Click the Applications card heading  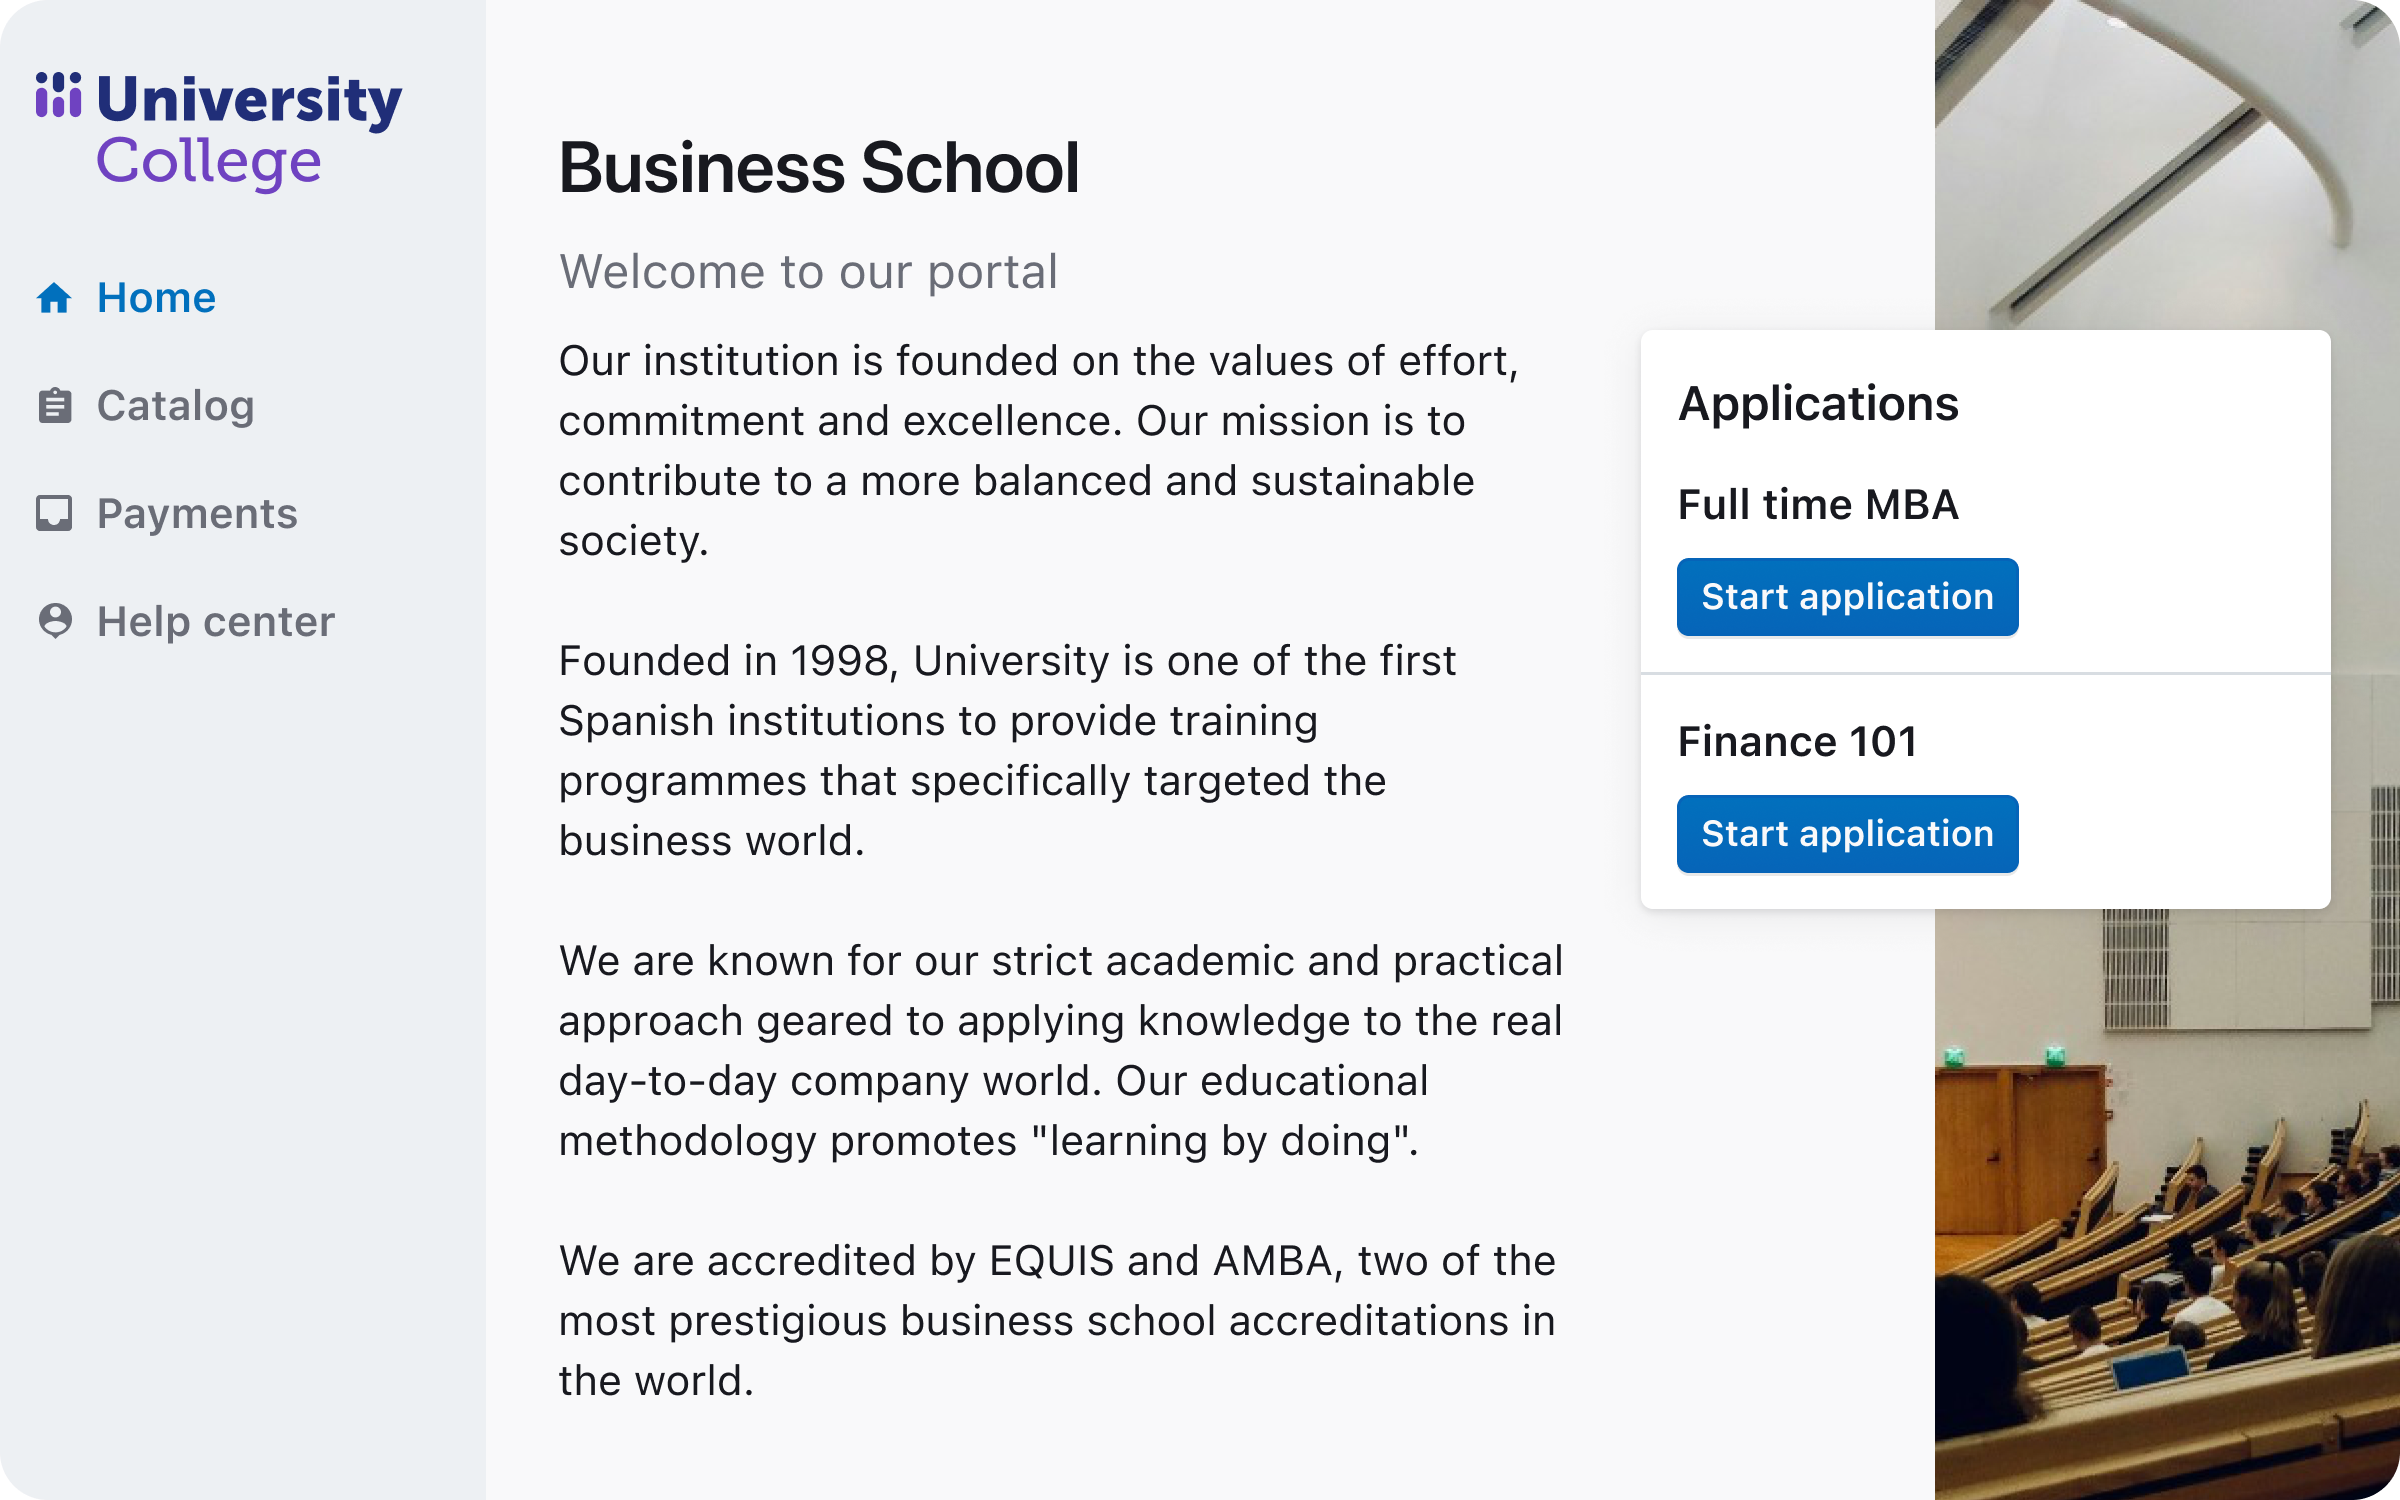click(x=1818, y=404)
